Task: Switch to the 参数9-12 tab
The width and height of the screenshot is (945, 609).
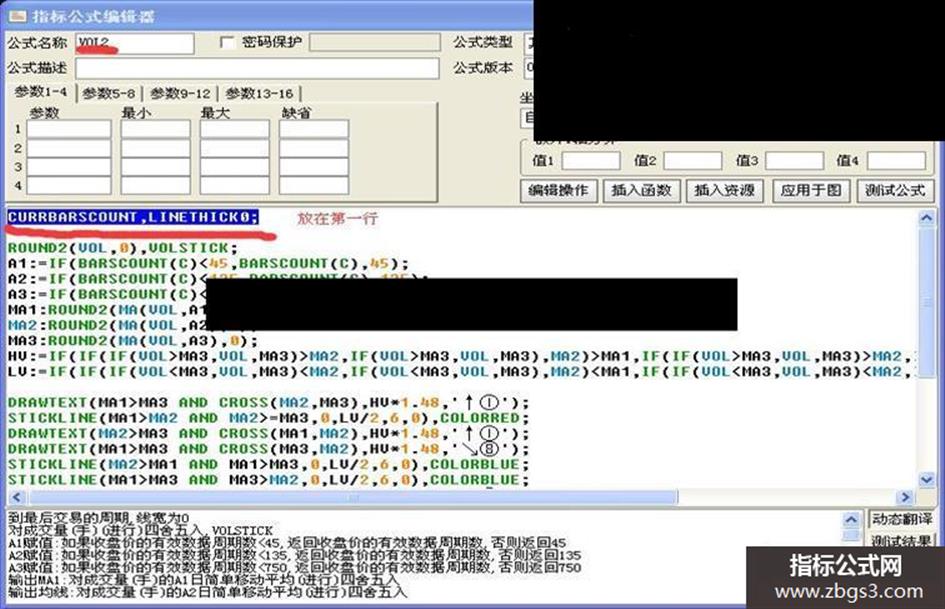Action: (180, 93)
